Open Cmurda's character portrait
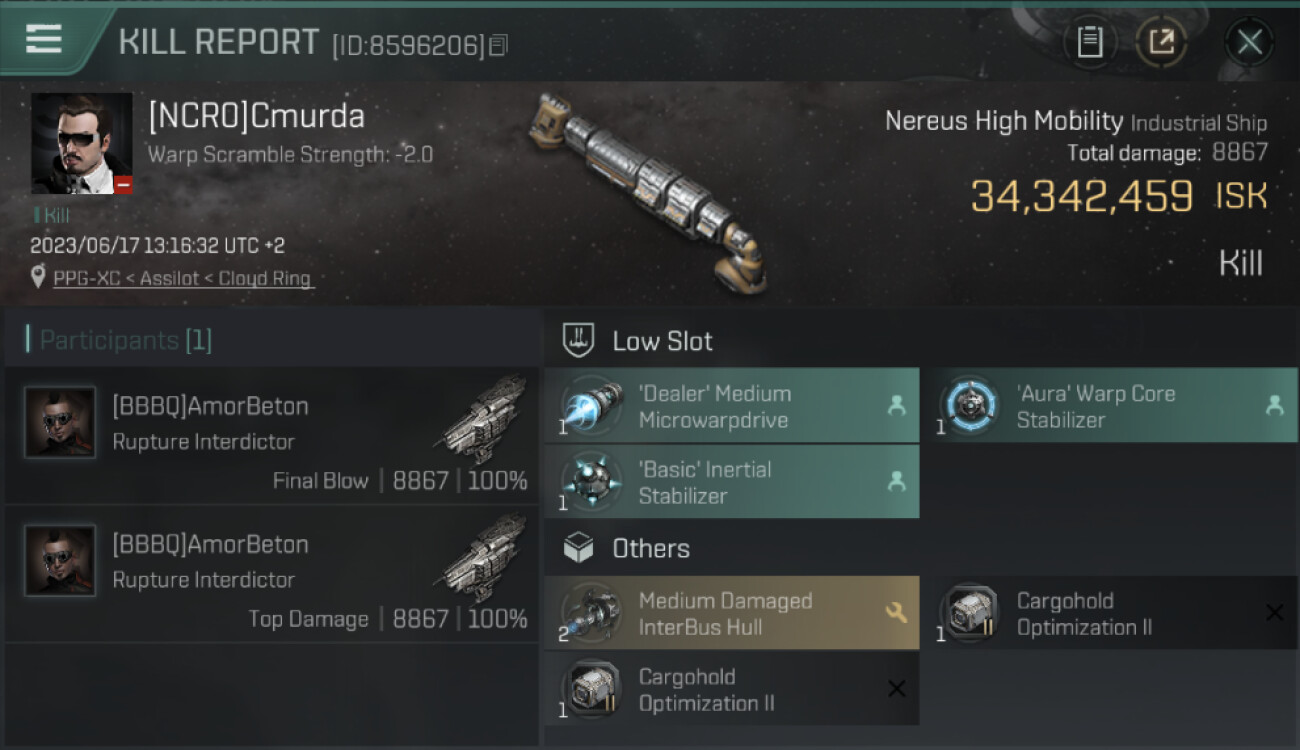Image resolution: width=1300 pixels, height=750 pixels. 82,143
